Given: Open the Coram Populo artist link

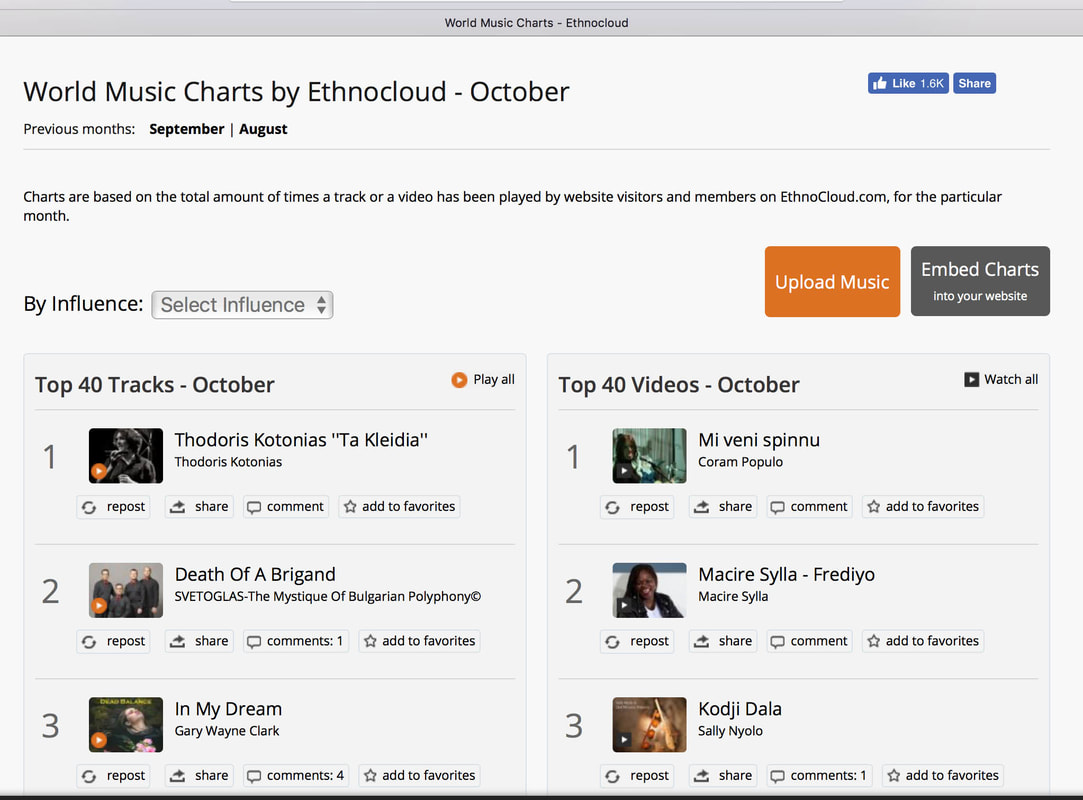Looking at the screenshot, I should click(740, 462).
